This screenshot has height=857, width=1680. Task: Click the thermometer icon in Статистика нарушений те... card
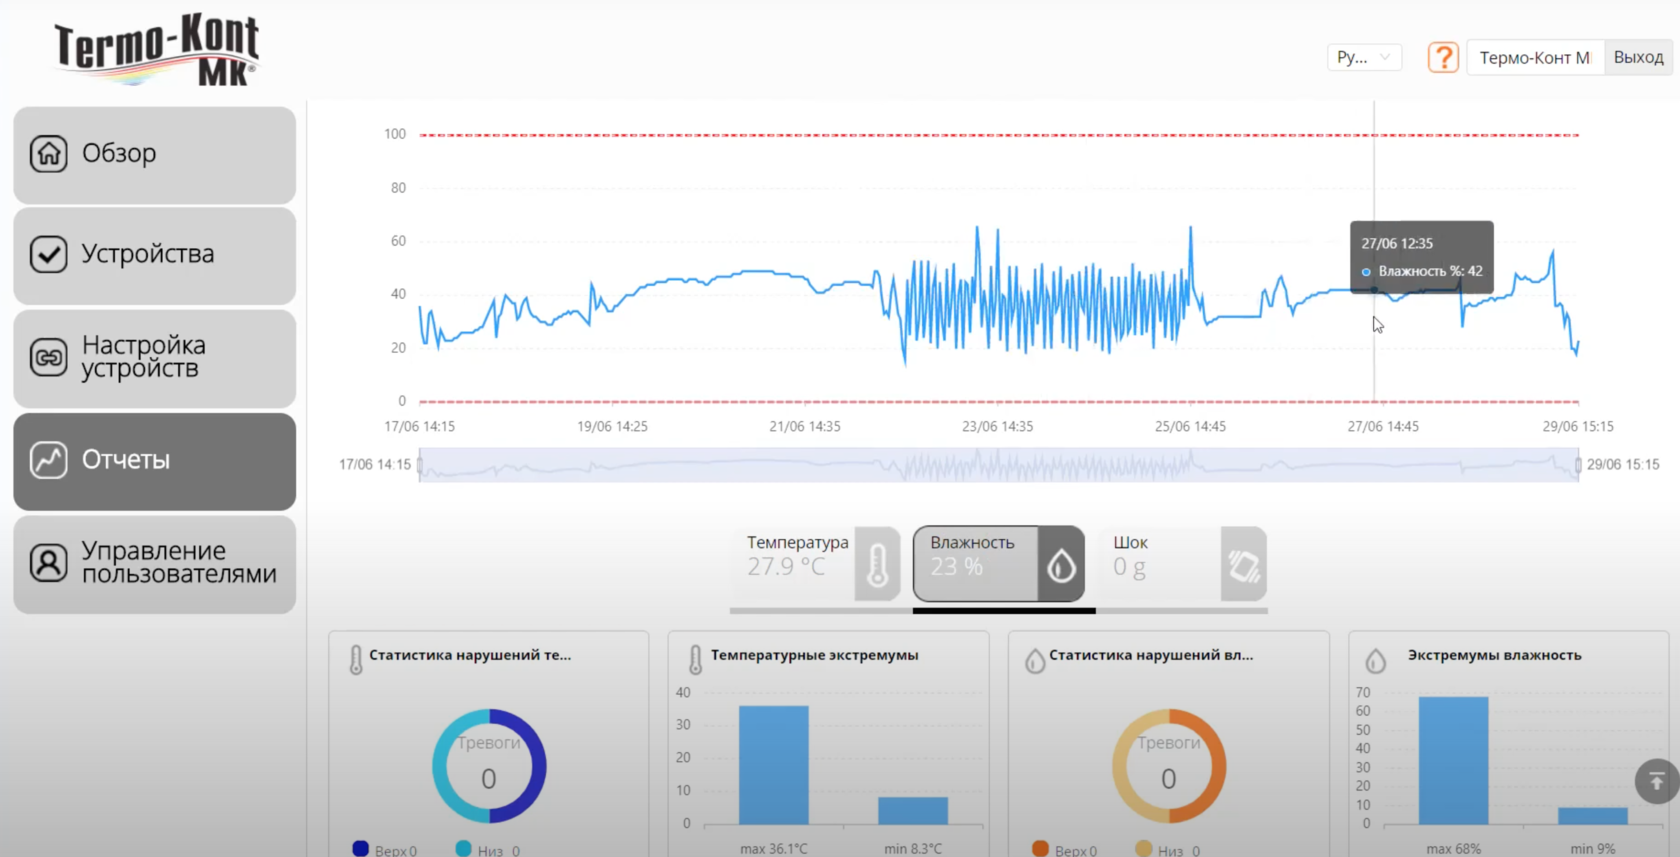pos(356,659)
